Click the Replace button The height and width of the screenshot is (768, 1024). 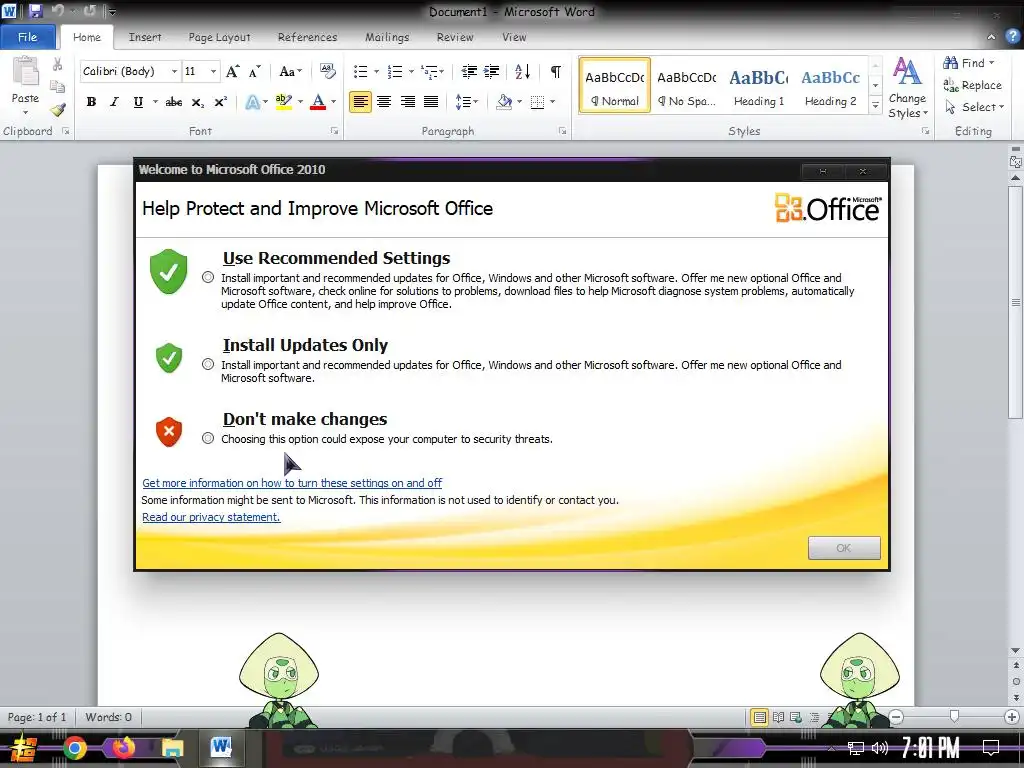[972, 85]
